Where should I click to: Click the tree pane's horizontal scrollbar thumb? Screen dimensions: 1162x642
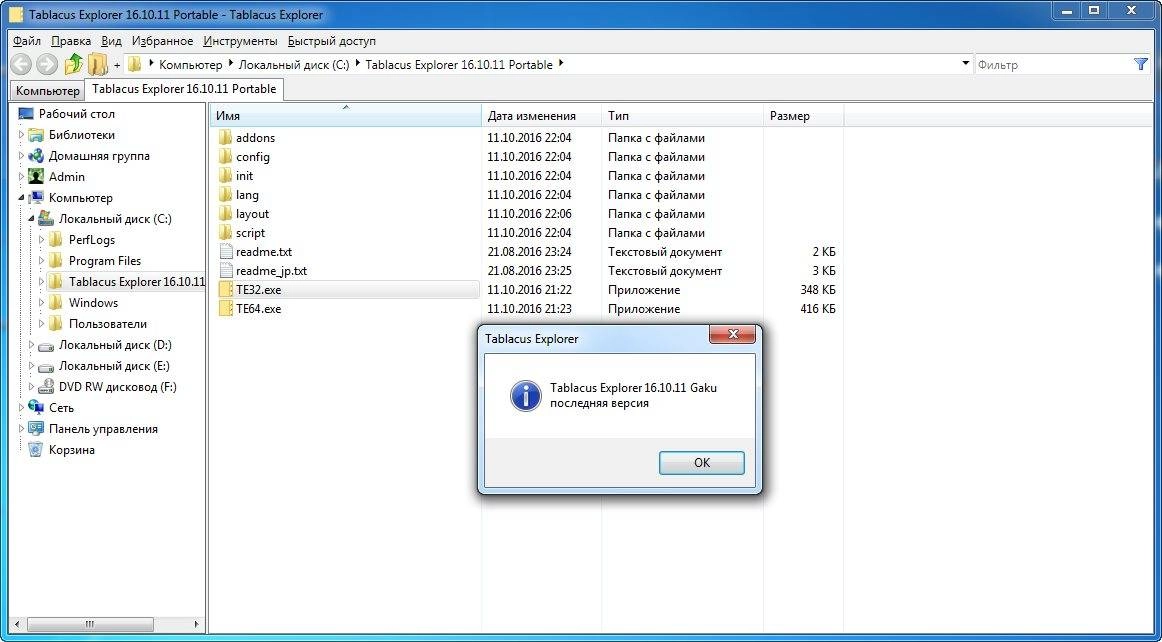89,624
